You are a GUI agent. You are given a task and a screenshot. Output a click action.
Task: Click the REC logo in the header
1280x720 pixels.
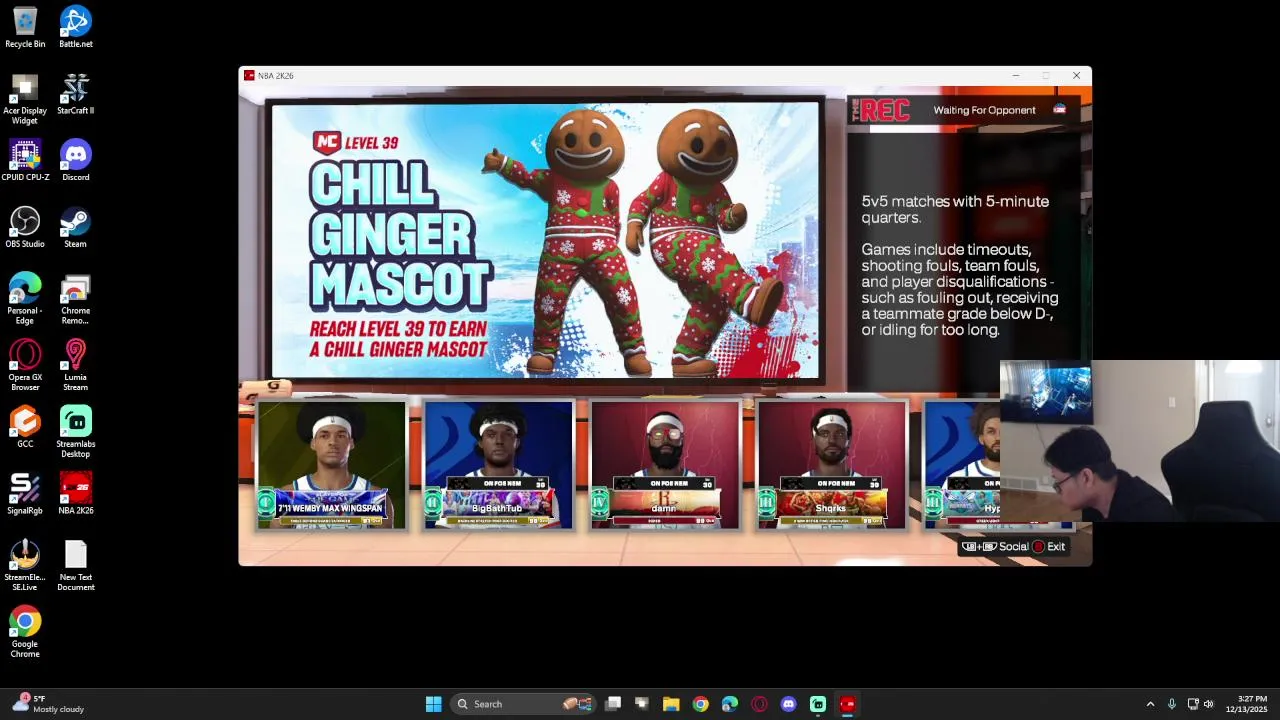(x=881, y=110)
